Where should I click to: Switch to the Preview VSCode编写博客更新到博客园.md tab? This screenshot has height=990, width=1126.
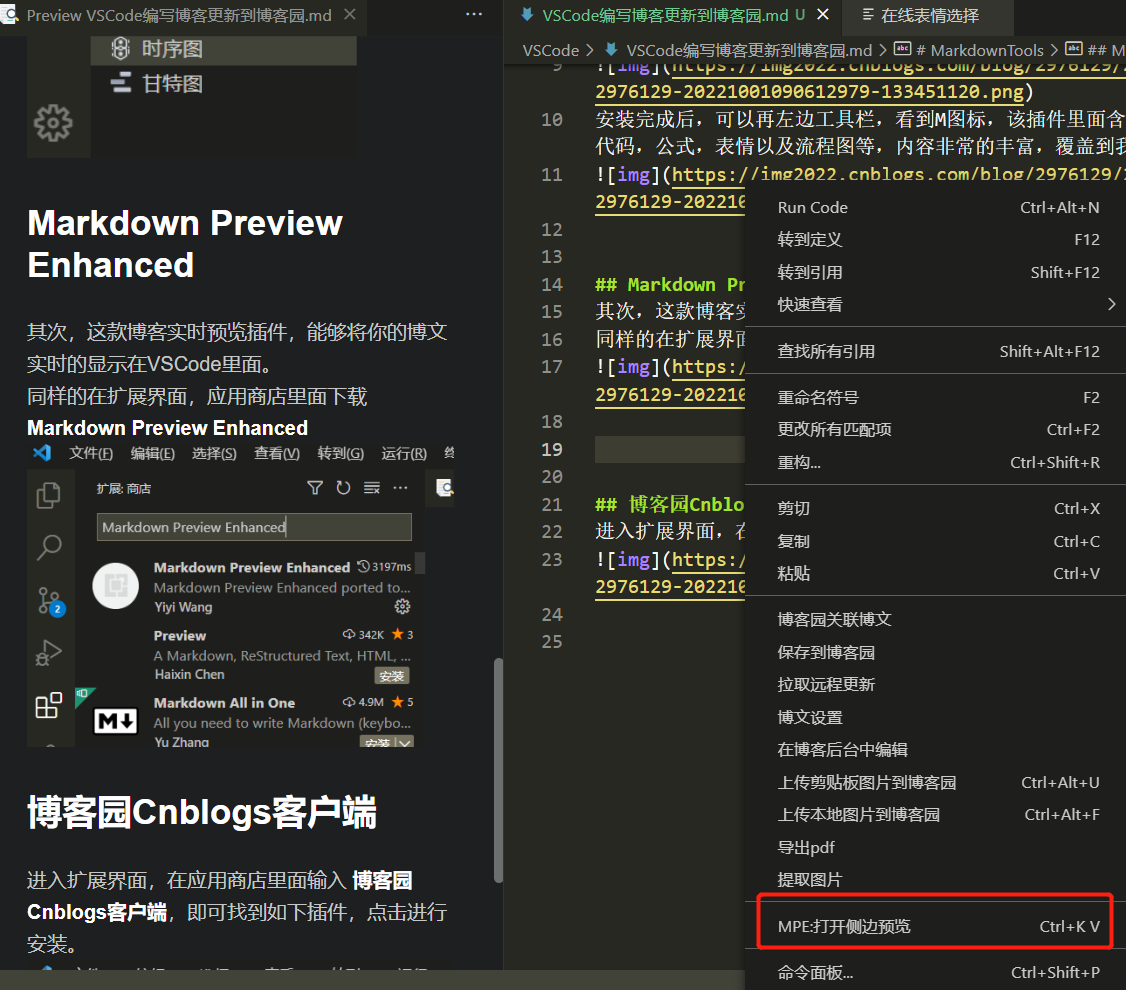click(x=180, y=15)
